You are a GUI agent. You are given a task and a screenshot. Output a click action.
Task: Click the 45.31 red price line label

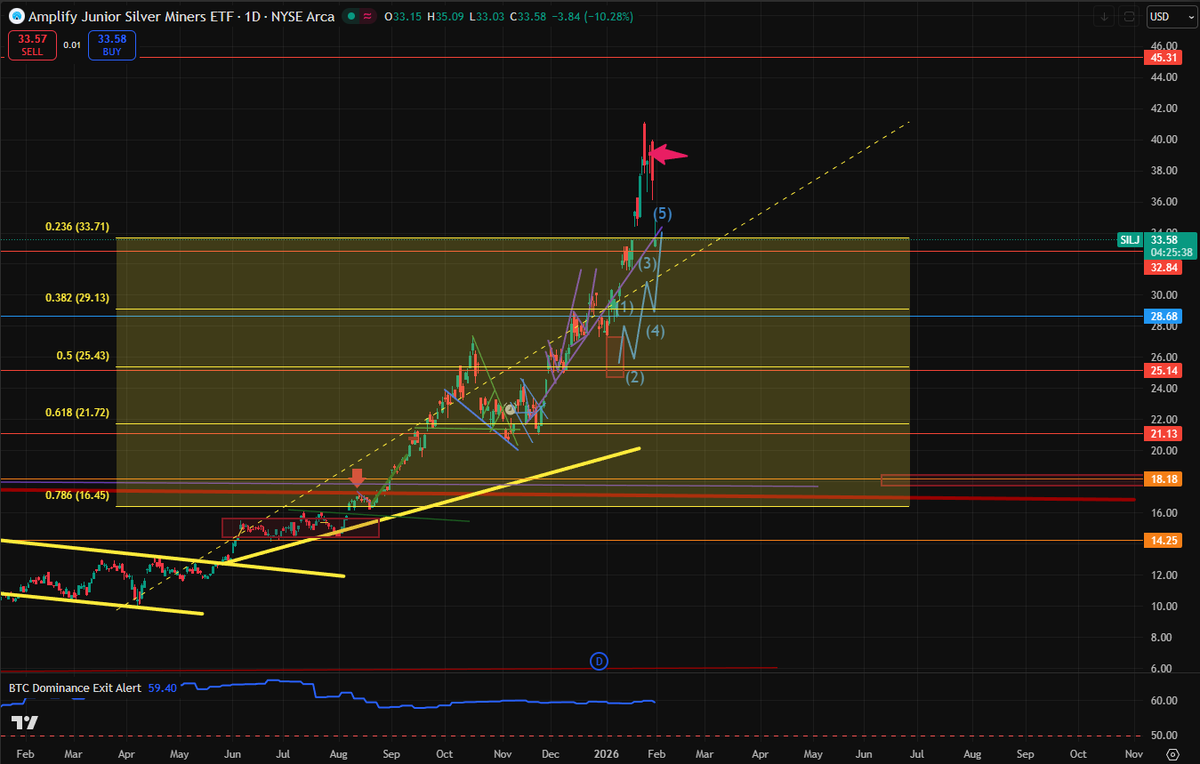tap(1163, 58)
